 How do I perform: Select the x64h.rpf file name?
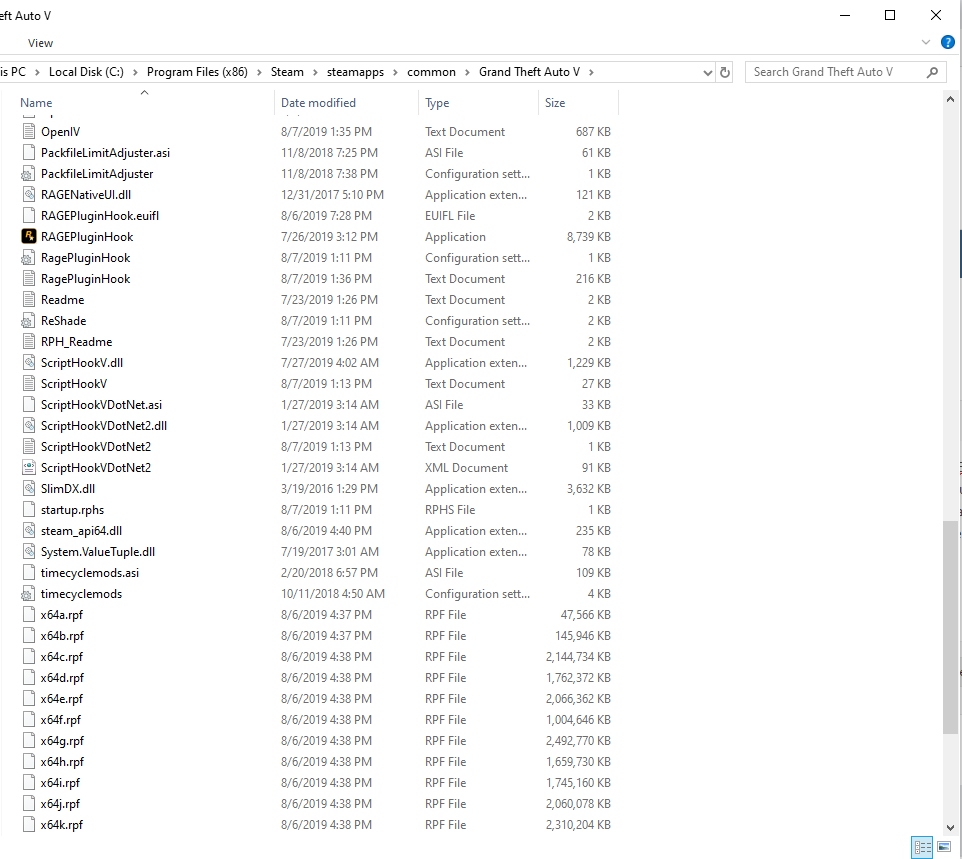click(x=62, y=761)
